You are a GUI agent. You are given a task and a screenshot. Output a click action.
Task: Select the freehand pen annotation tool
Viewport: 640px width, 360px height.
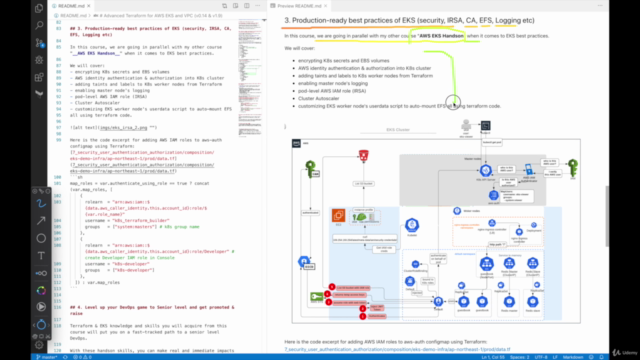[41, 203]
